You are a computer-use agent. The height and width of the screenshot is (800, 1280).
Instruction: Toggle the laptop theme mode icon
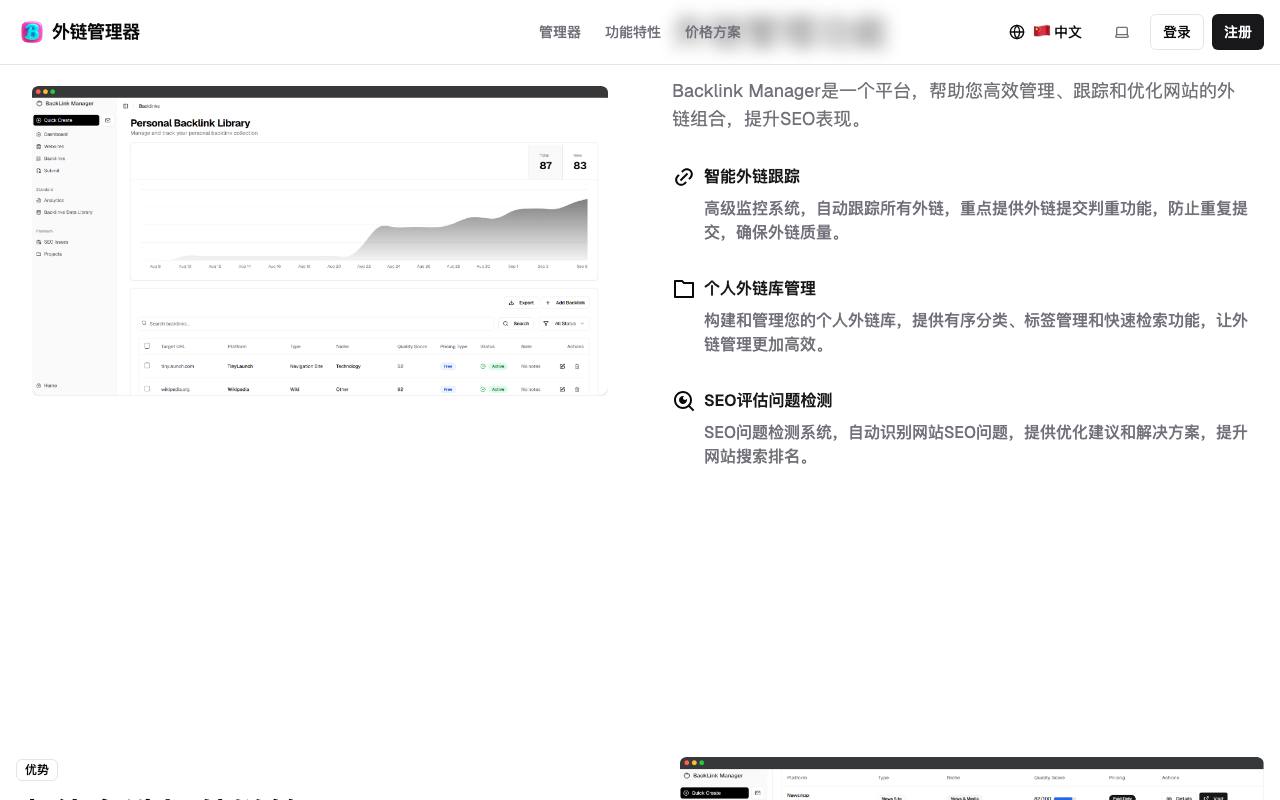point(1122,32)
